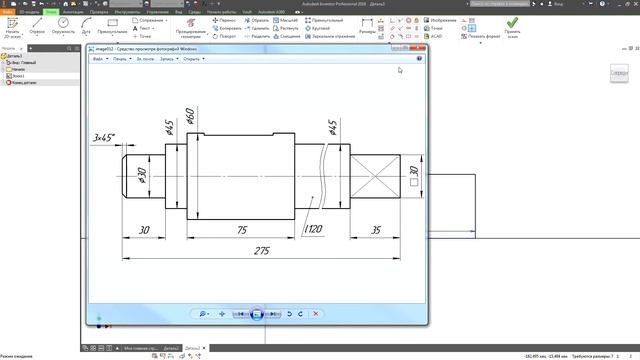The height and width of the screenshot is (360, 640).
Task: Open the Vault ribbon tab
Action: coord(247,12)
